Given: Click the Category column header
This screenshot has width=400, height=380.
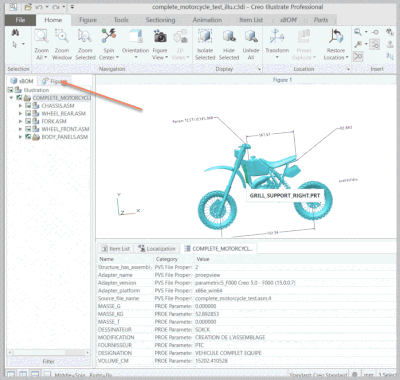Looking at the screenshot, I should [x=173, y=259].
